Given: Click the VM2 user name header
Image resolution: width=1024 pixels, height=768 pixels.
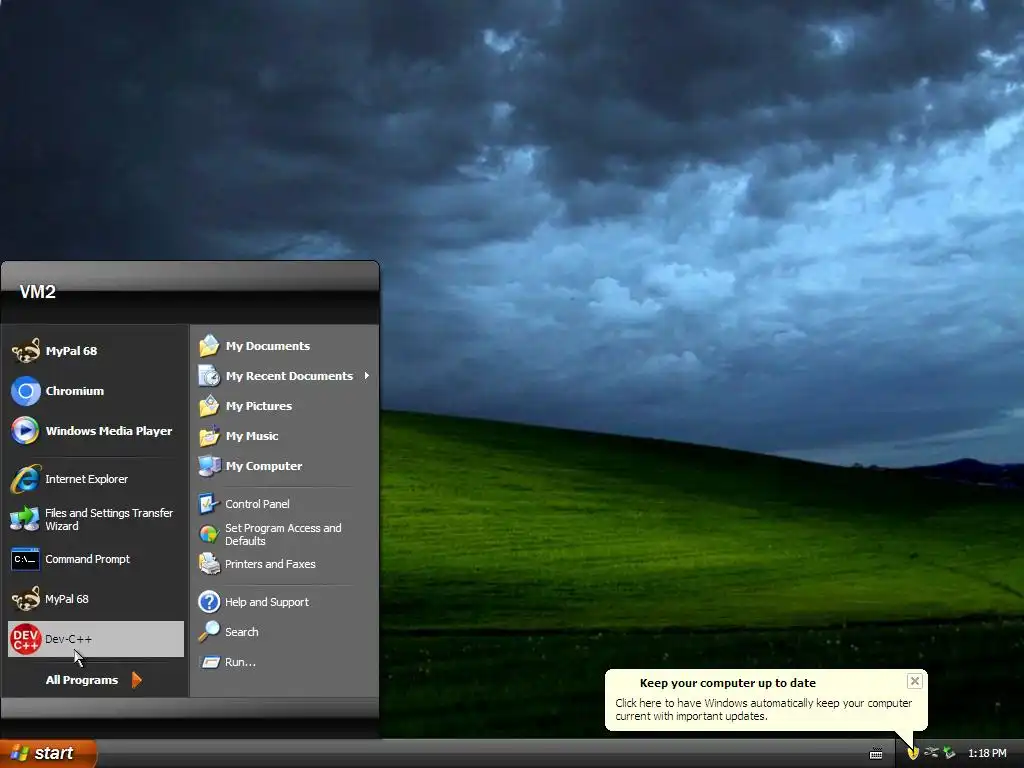Looking at the screenshot, I should 37,292.
